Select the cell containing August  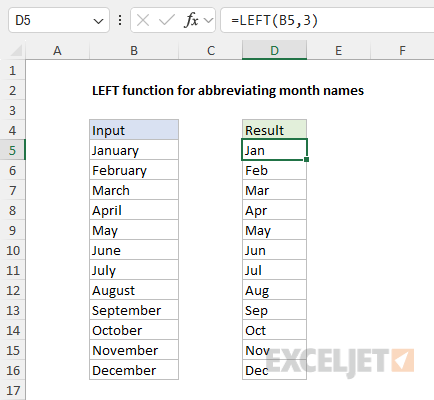[x=134, y=290]
